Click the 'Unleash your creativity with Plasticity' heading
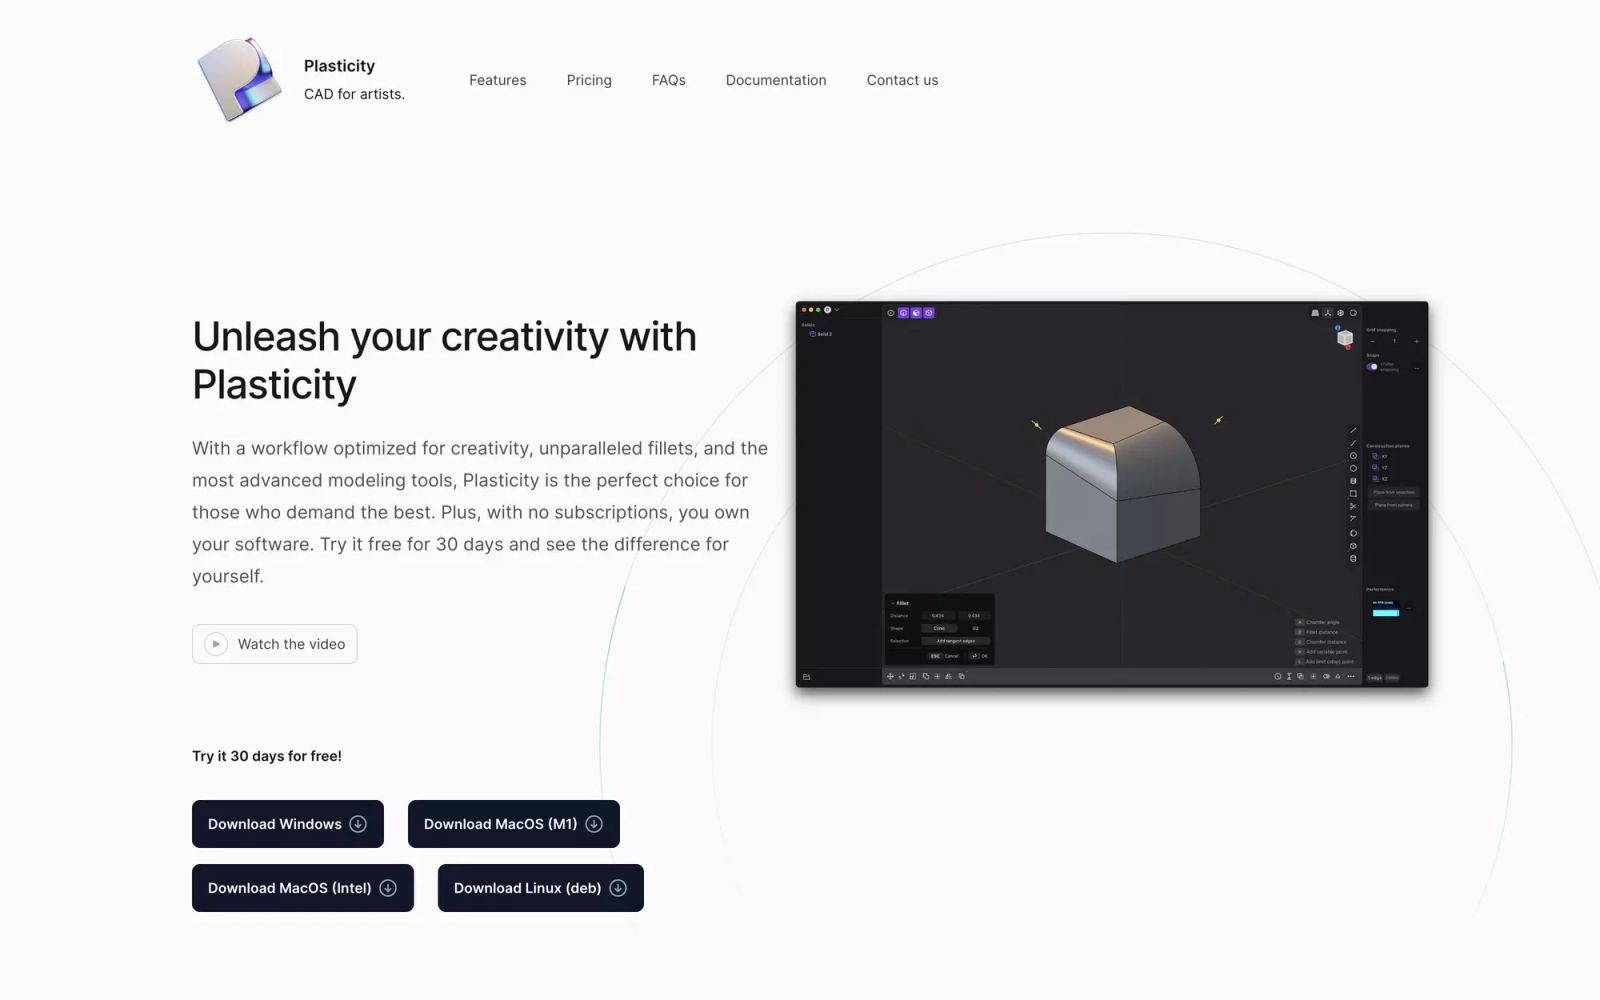This screenshot has width=1600, height=1000. tap(445, 360)
